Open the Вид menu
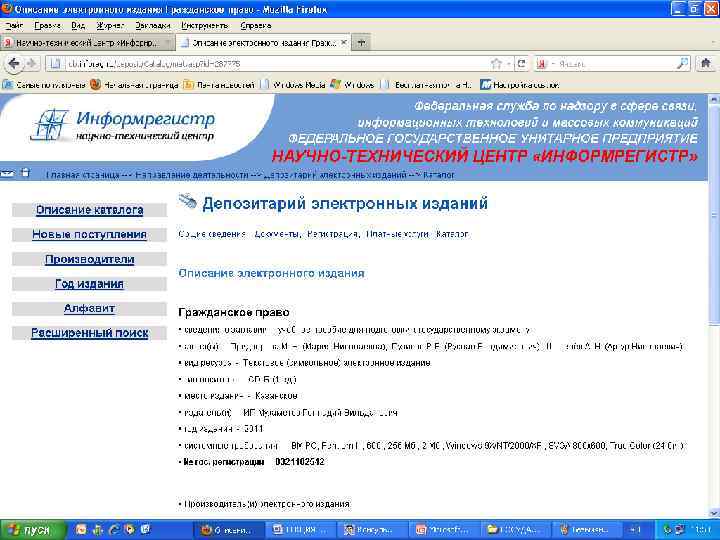This screenshot has height=540, width=720. 78,26
